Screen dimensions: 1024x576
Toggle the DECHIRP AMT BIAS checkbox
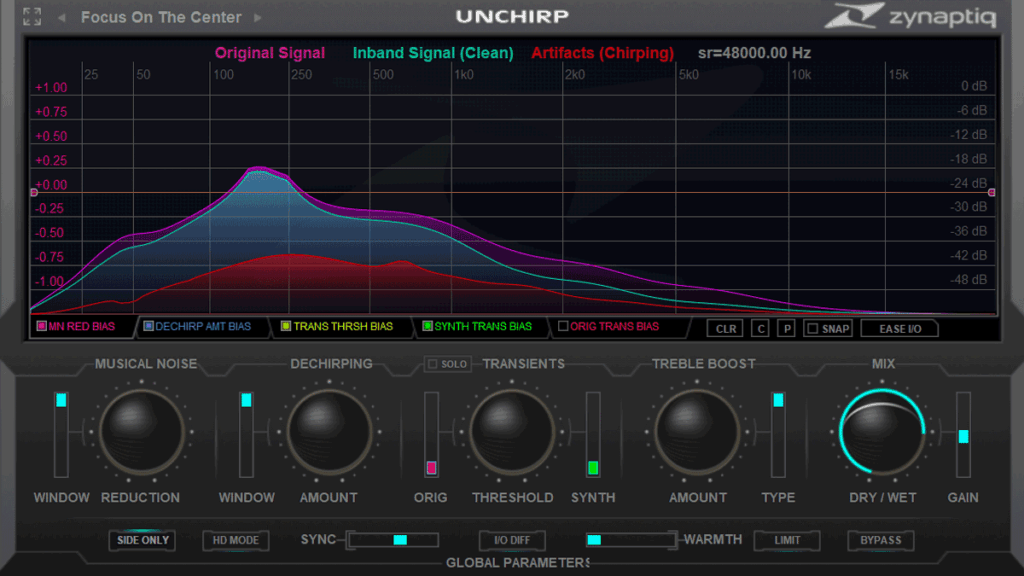[x=148, y=326]
